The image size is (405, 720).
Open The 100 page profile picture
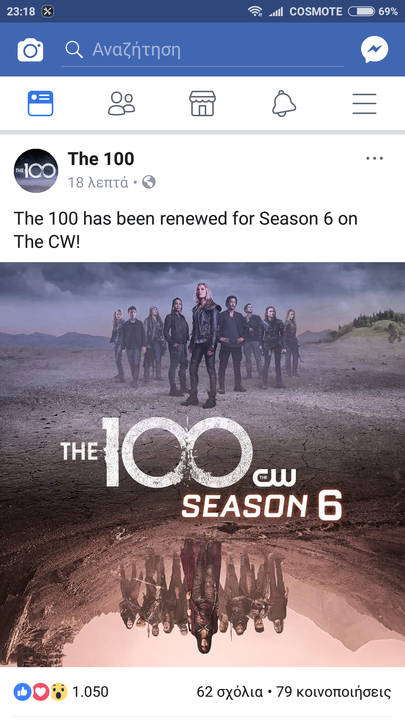(36, 170)
